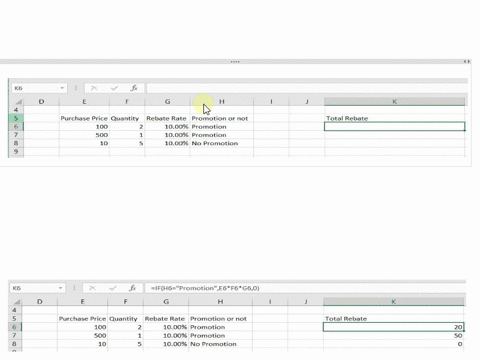Select row 9 header in upper sheet

pos(16,152)
